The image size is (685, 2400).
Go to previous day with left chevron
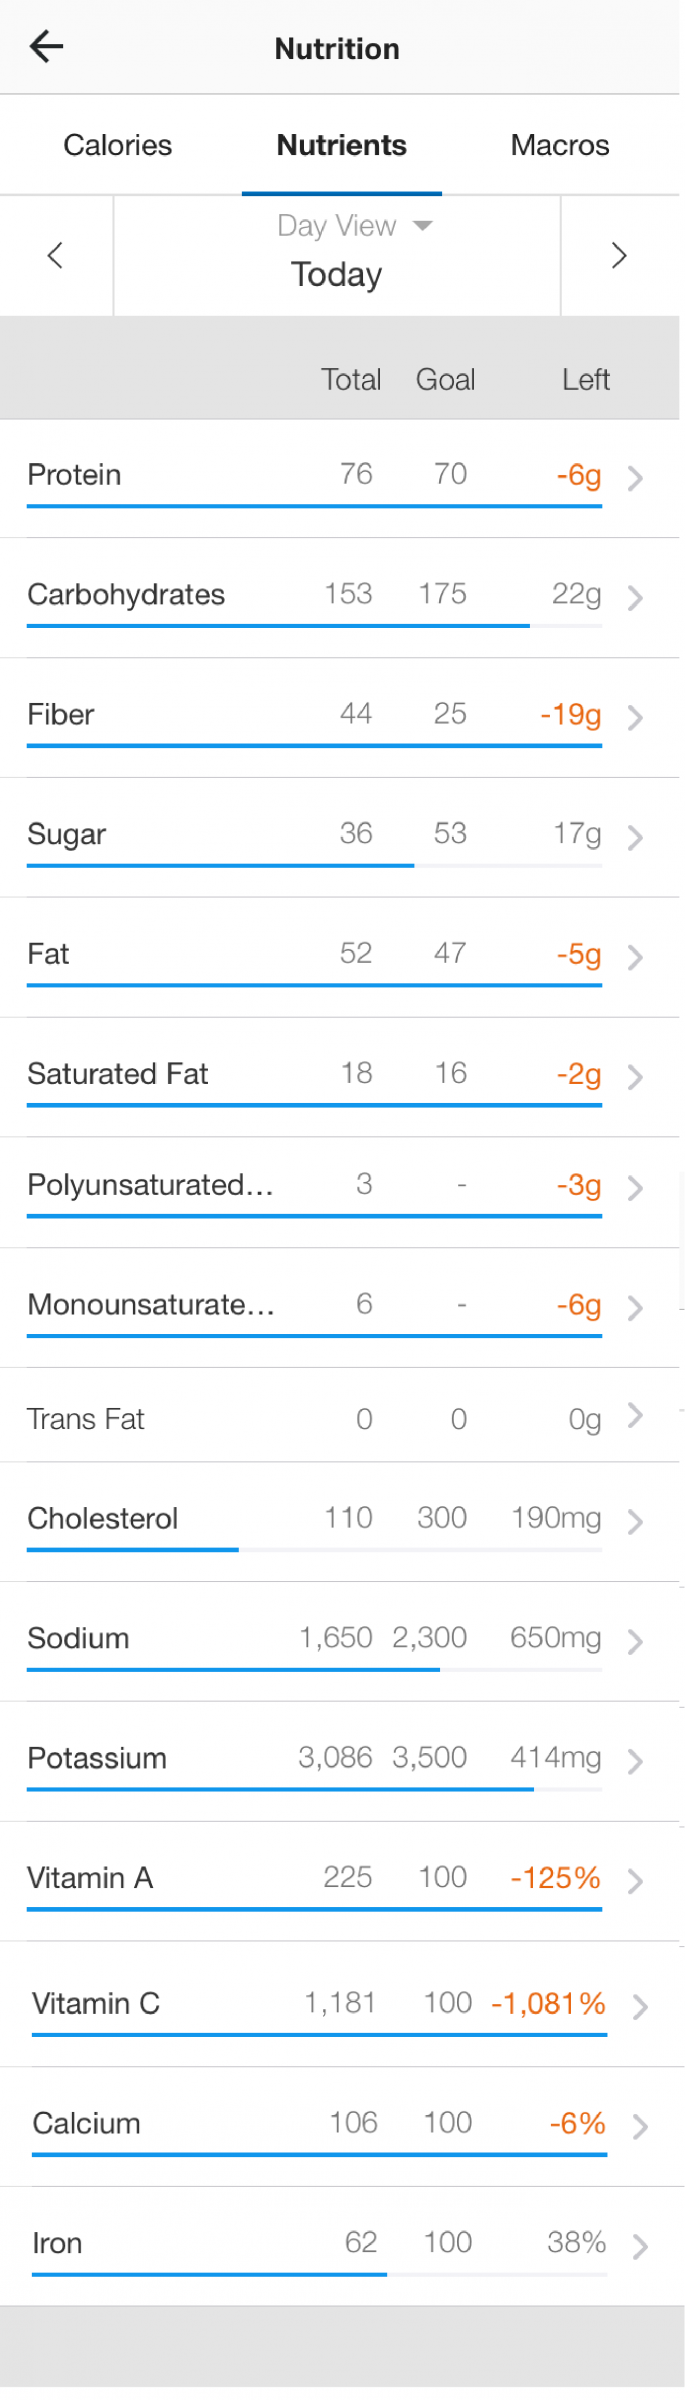(56, 256)
